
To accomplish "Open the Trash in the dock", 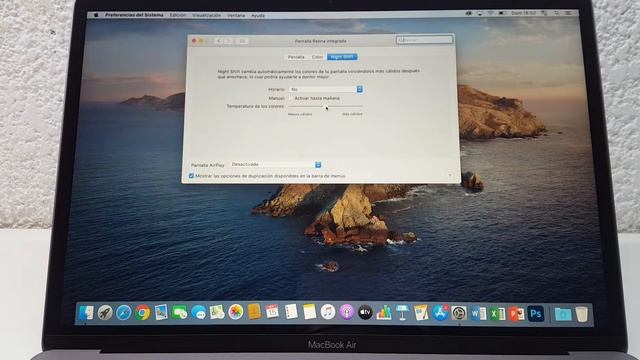I will click(582, 314).
